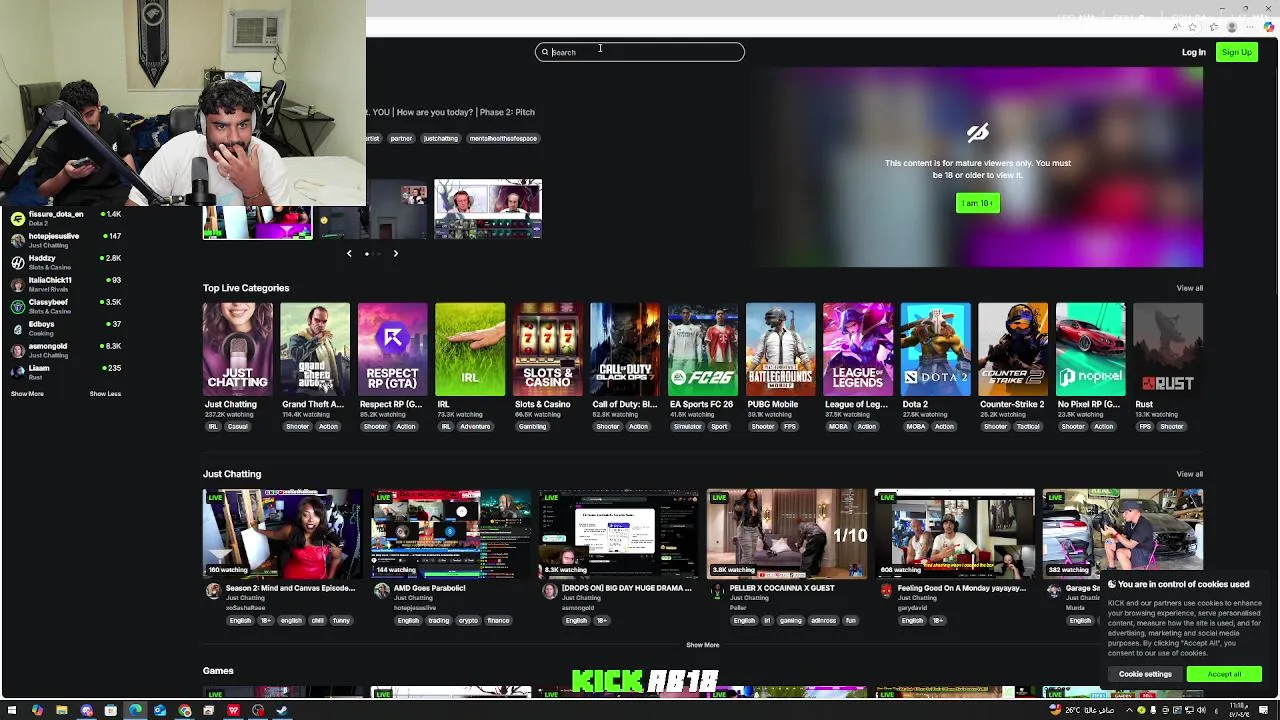Click the gaming tag under PELLER stream

tap(791, 621)
